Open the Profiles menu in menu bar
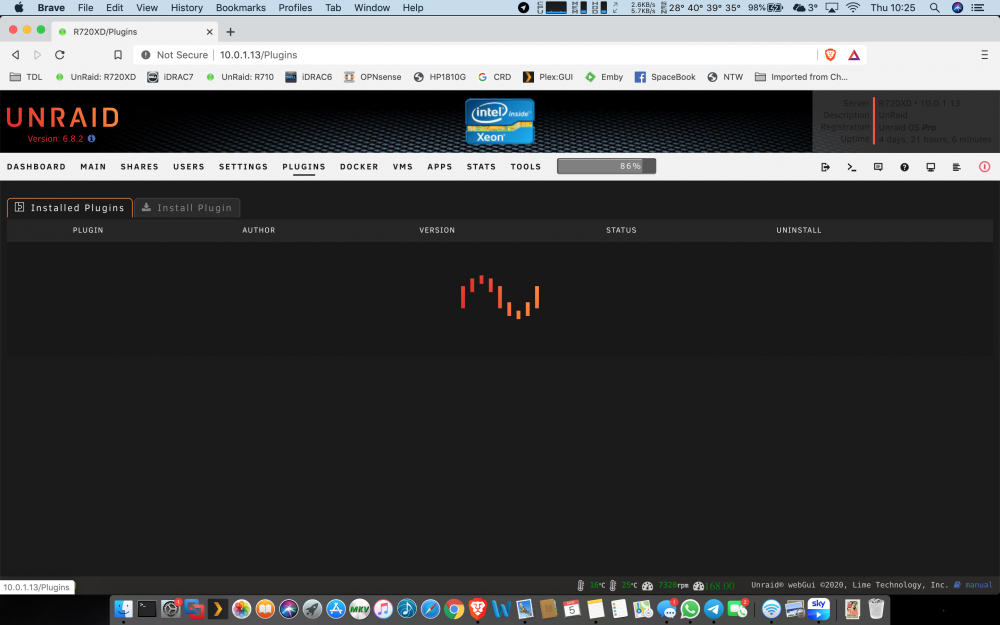Screen dimensions: 1000x625 pyautogui.click(x=295, y=8)
